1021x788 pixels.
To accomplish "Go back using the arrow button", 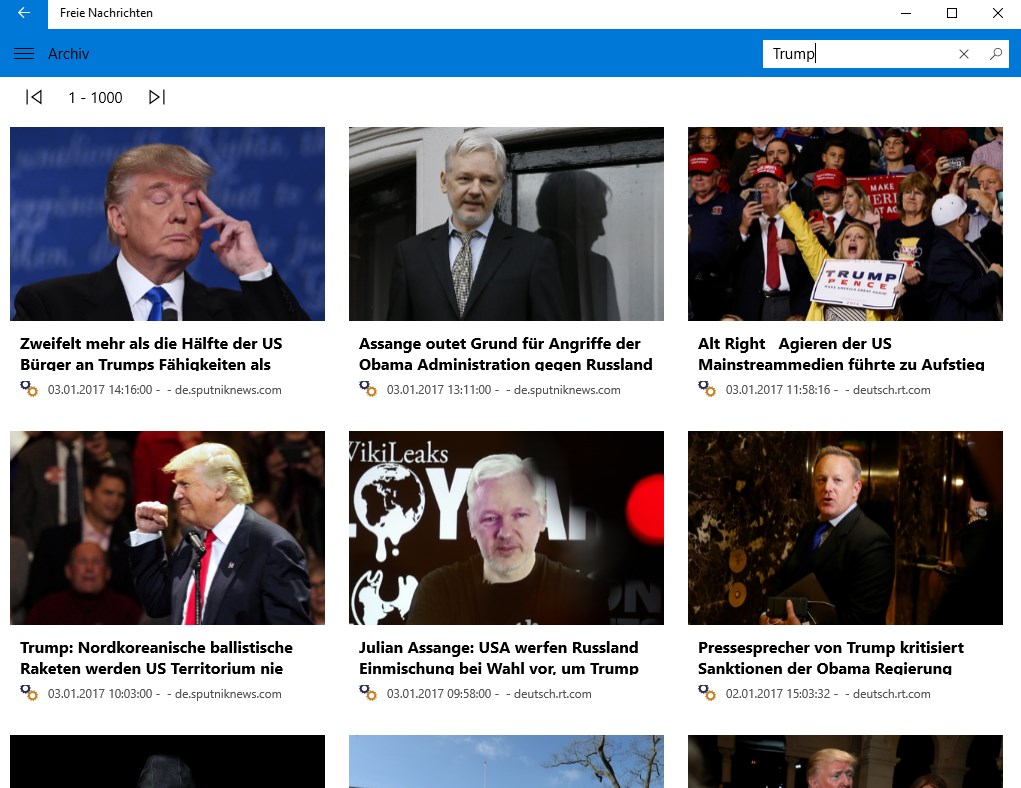I will click(x=24, y=13).
